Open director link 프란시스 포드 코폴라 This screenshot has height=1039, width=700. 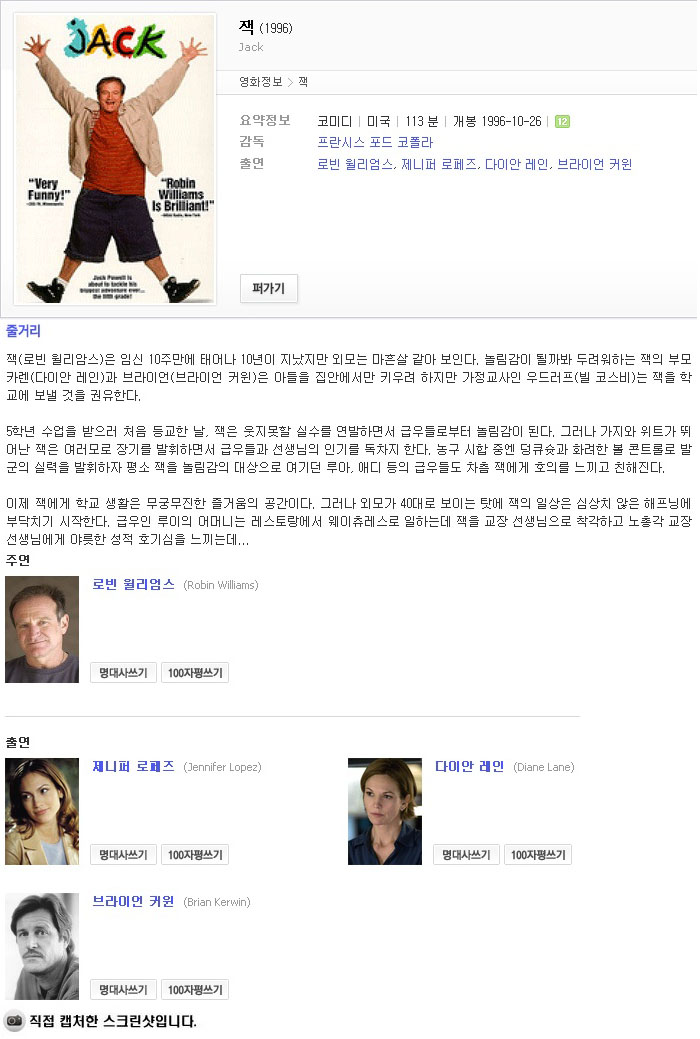pyautogui.click(x=375, y=142)
